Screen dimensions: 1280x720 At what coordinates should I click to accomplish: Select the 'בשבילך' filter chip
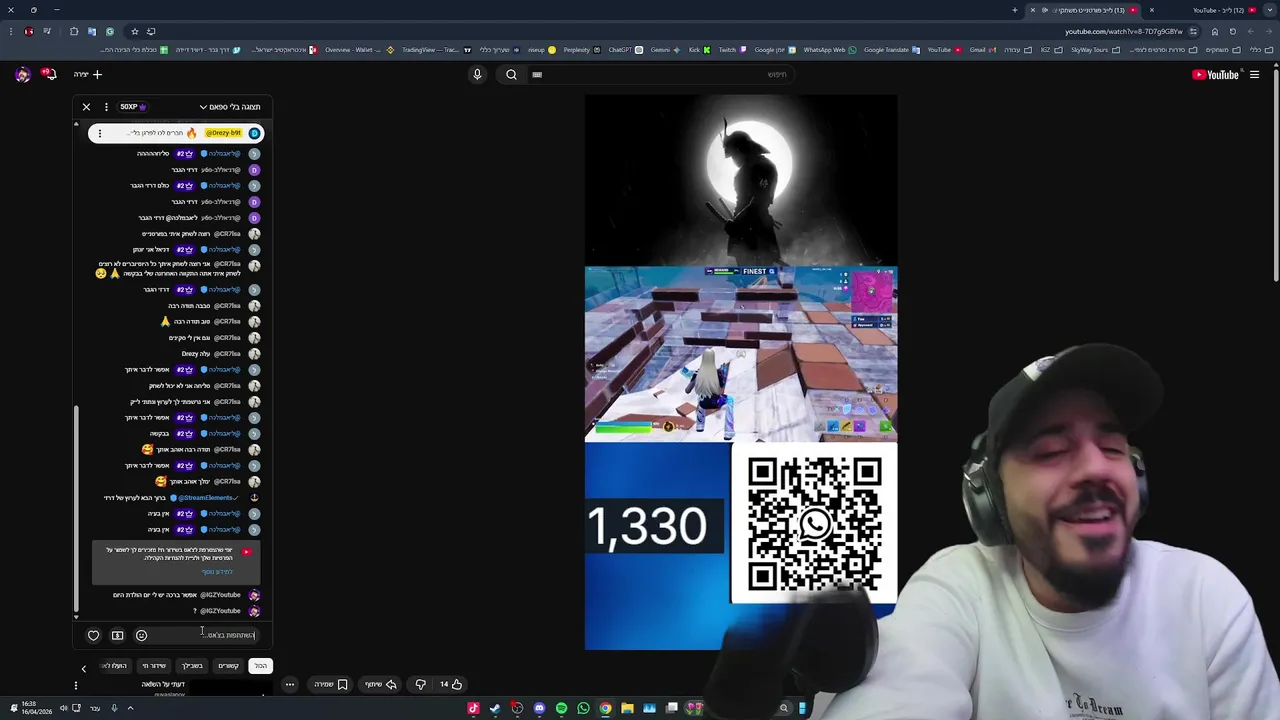(191, 665)
